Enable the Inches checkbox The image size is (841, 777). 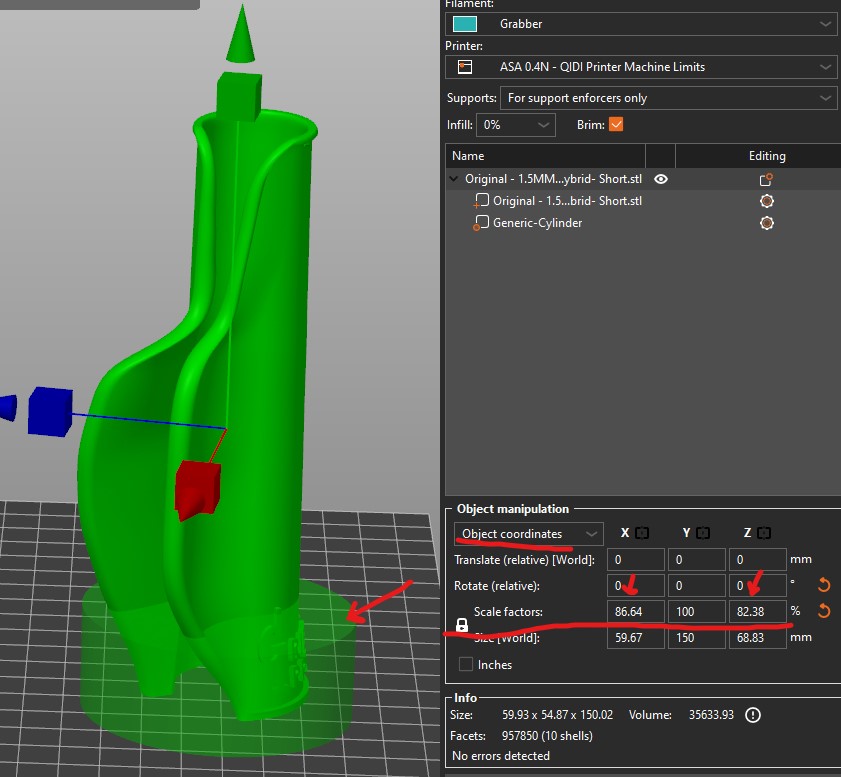pyautogui.click(x=466, y=664)
